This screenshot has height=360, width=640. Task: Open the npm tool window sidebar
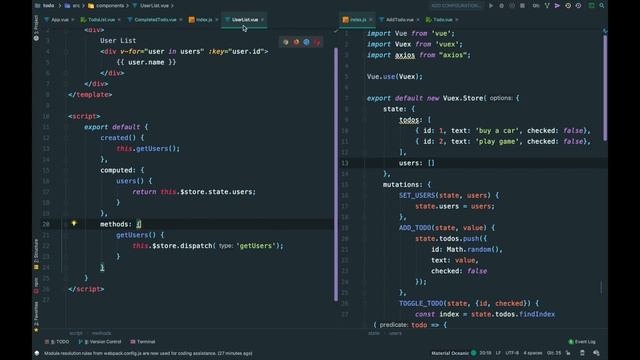[36, 285]
